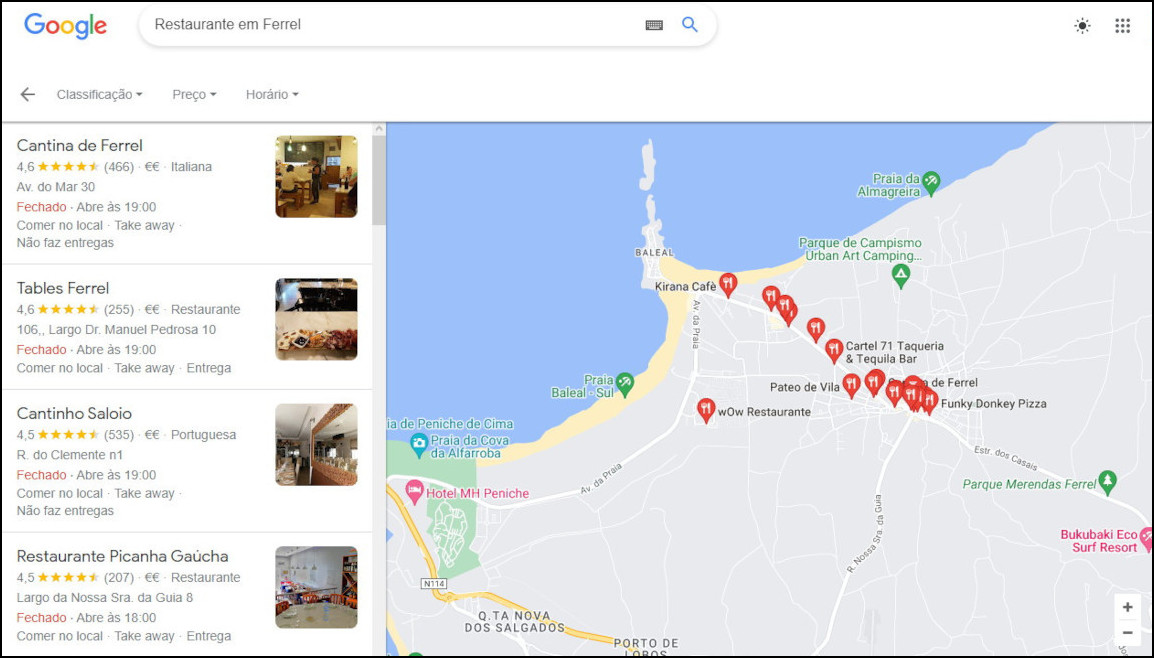Click address Largo da Nossa Sra. da Guia 8

(x=105, y=598)
